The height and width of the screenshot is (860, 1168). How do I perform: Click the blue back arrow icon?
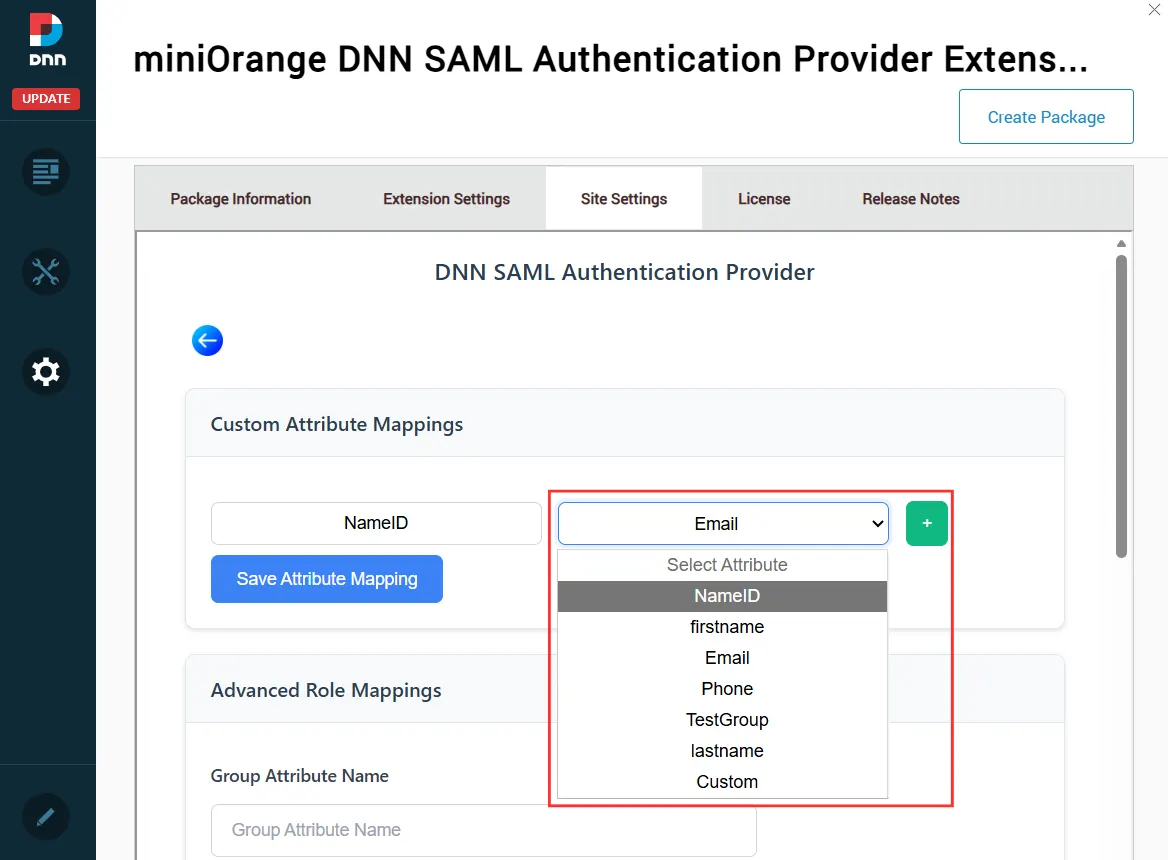(x=207, y=341)
